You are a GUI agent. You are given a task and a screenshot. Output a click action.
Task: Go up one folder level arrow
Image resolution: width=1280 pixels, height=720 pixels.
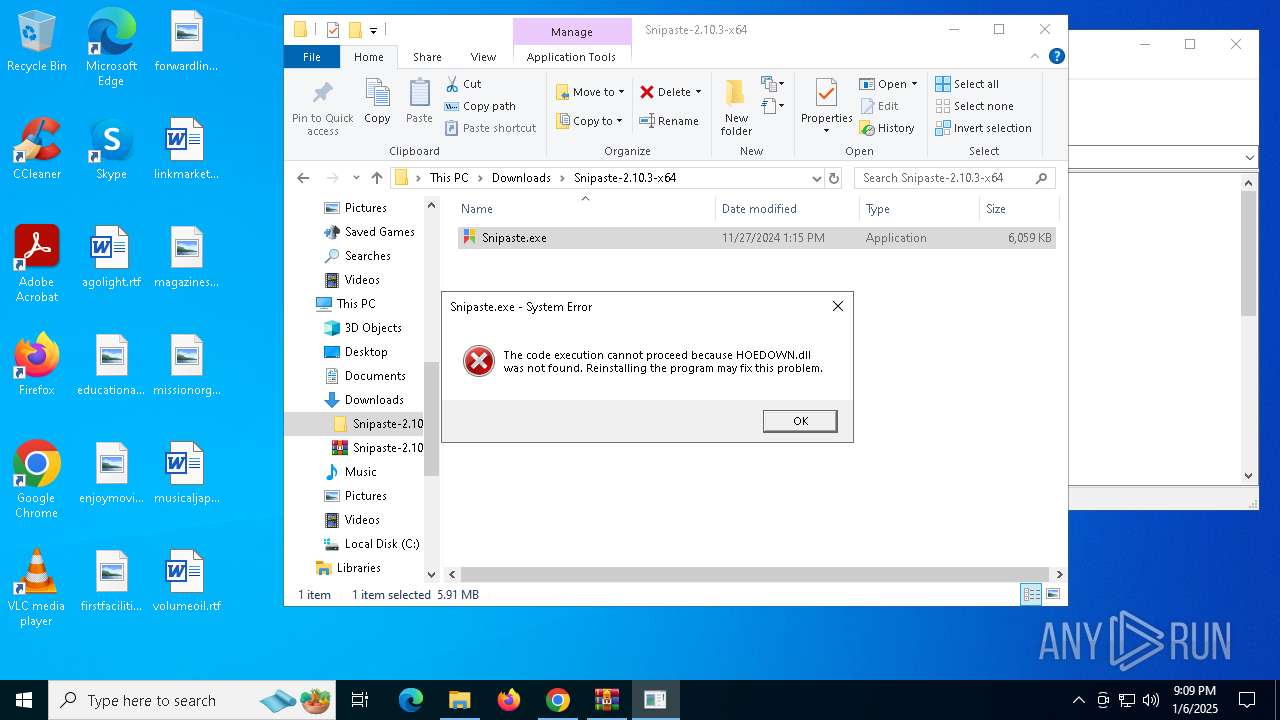pyautogui.click(x=376, y=178)
